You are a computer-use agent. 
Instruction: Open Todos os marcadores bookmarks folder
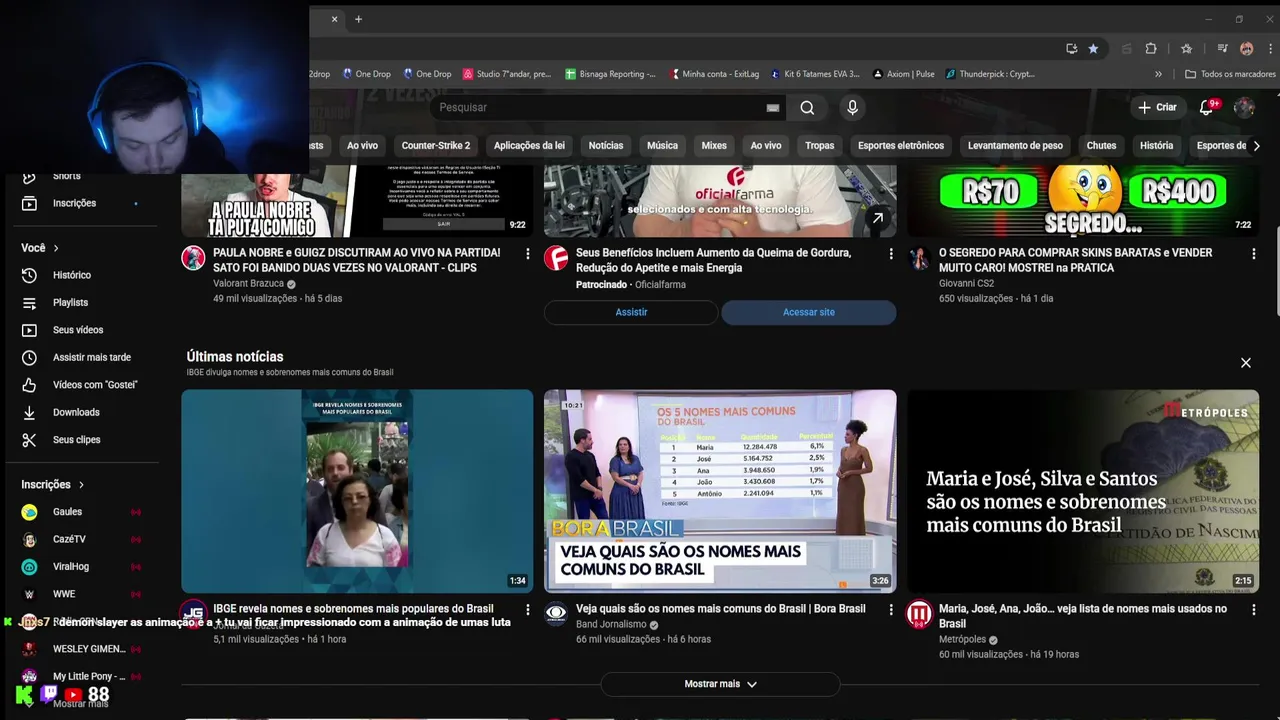[1230, 74]
